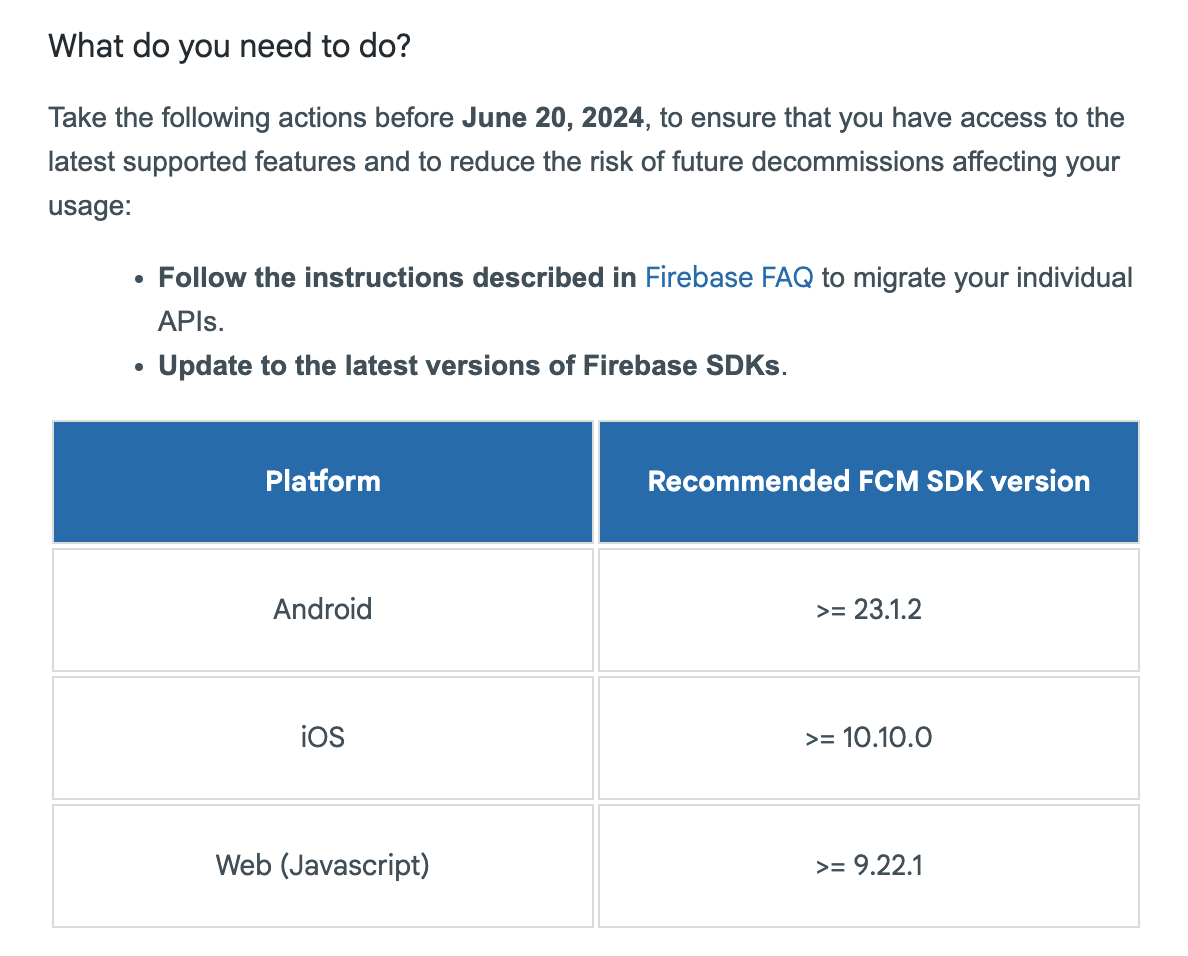The image size is (1188, 956).
Task: Click the >= 10.10.0 version cell
Action: (x=868, y=737)
